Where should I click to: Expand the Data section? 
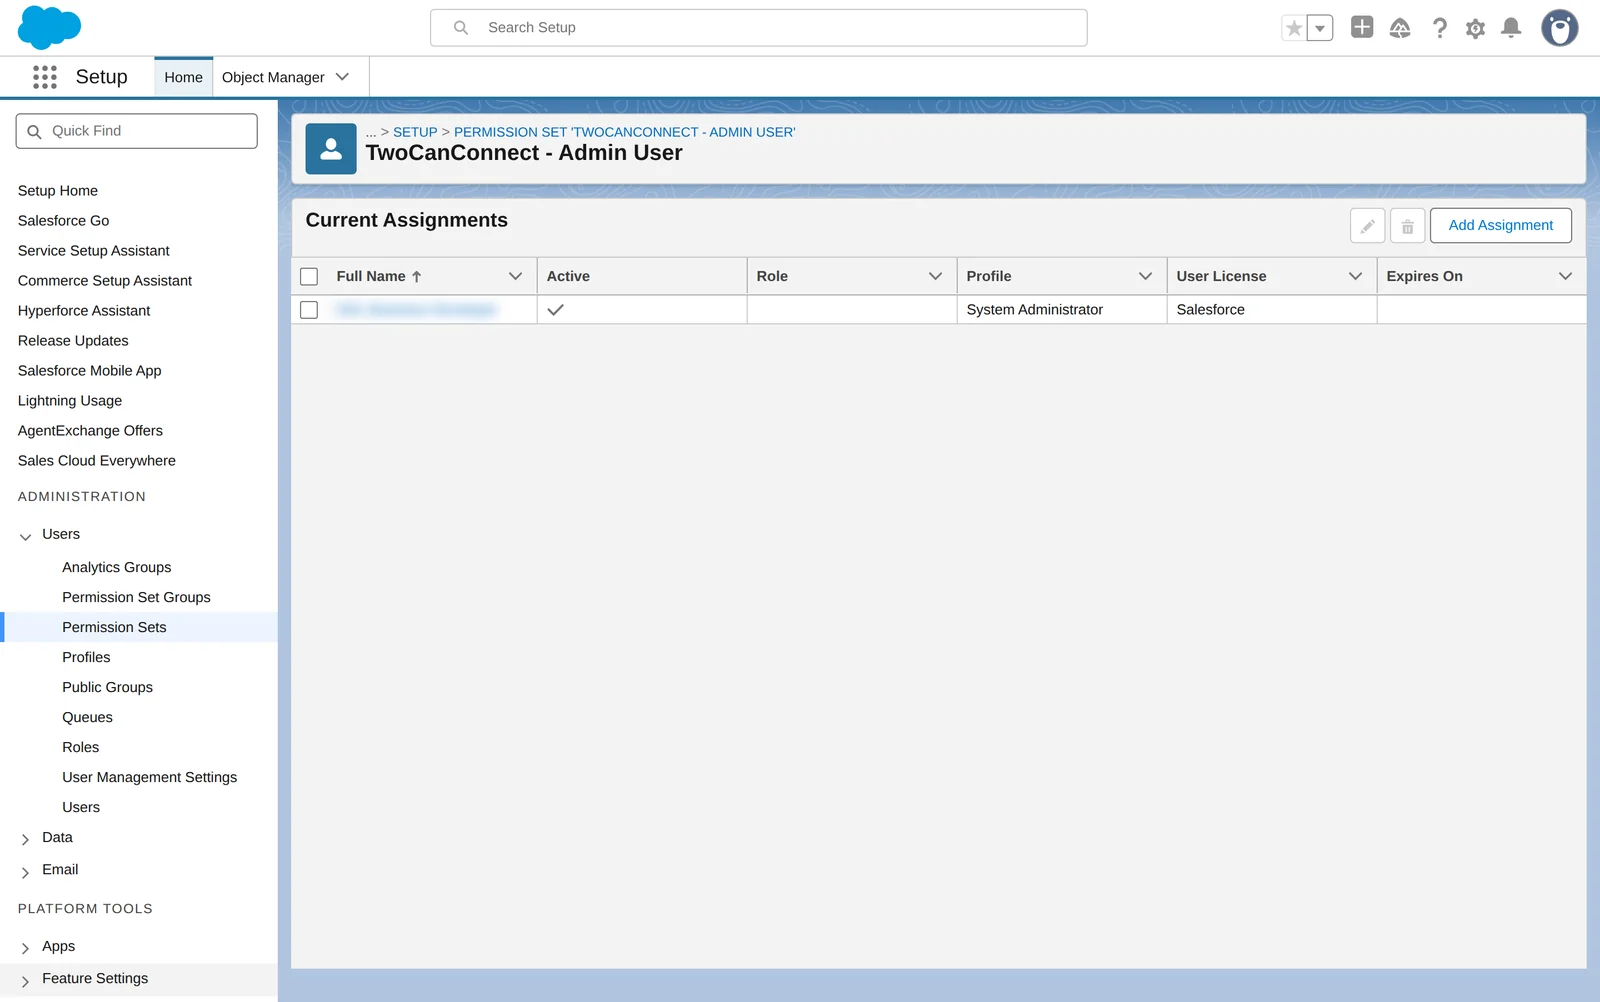click(x=25, y=839)
